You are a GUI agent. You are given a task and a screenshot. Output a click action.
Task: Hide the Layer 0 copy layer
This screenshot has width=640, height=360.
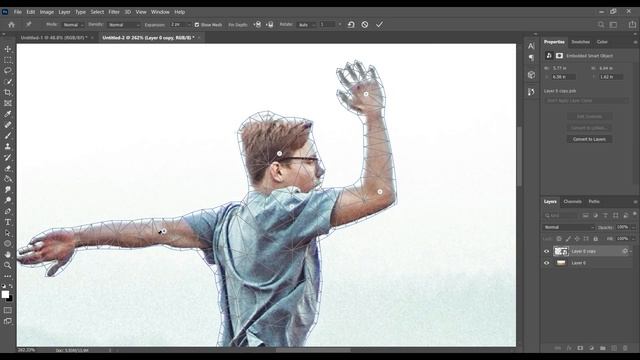547,251
